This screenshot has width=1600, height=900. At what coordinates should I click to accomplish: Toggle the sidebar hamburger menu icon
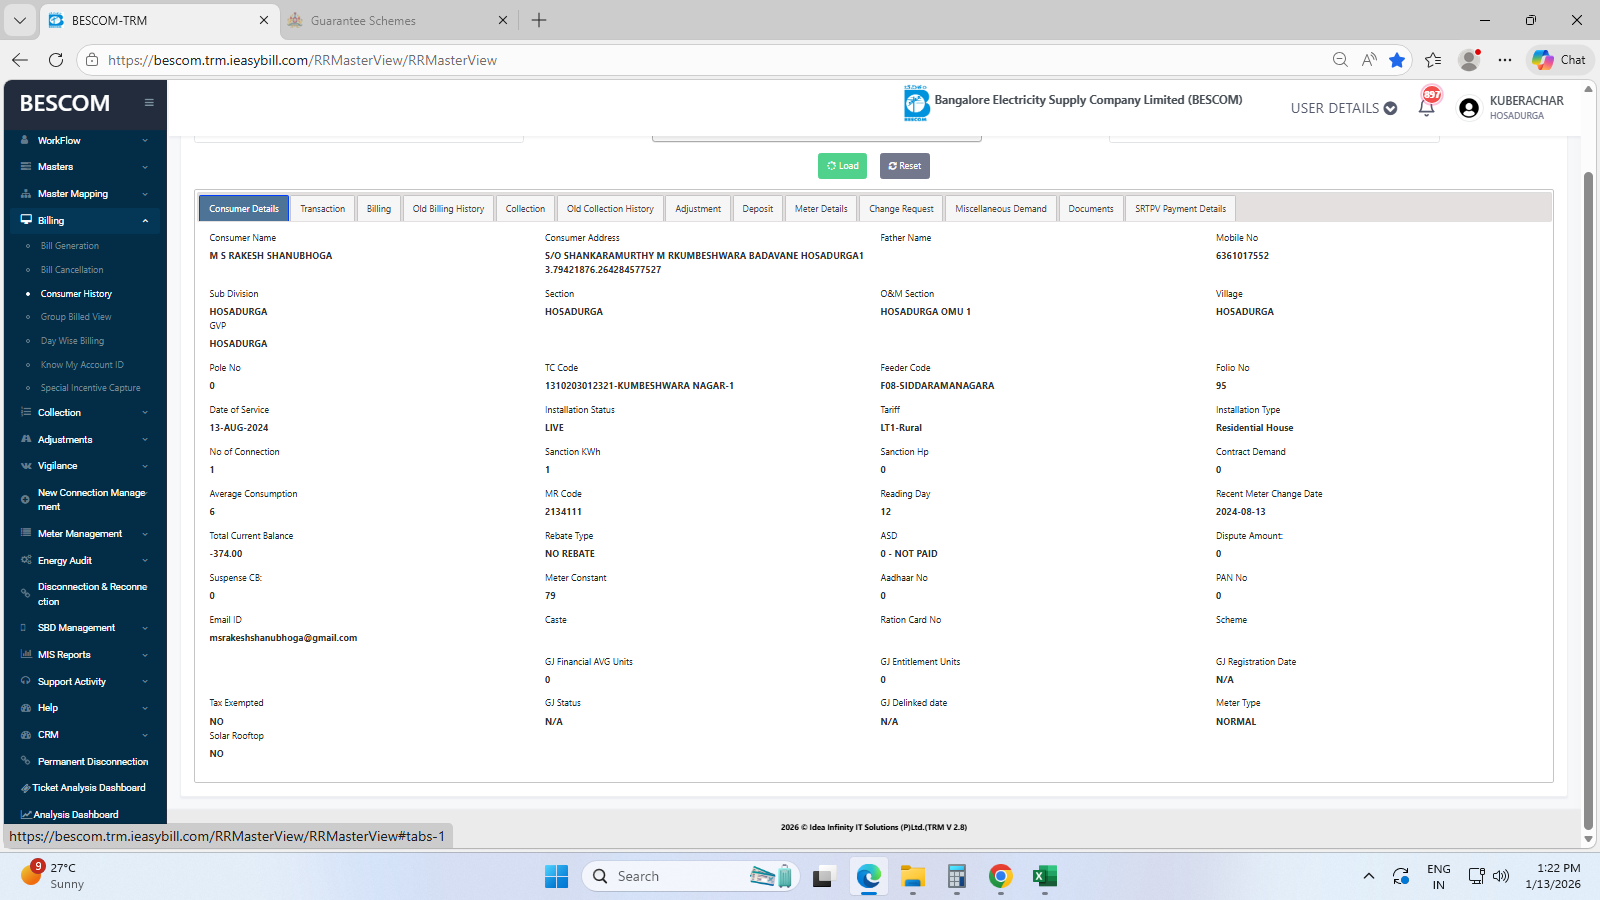[x=149, y=103]
